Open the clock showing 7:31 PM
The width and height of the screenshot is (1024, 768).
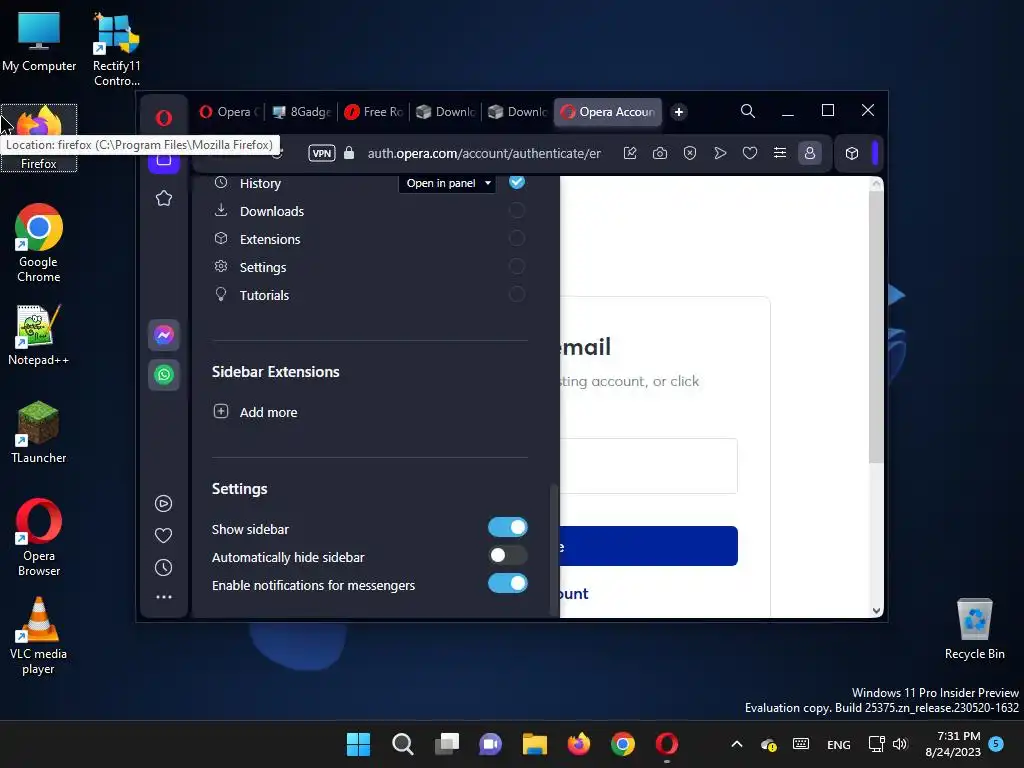953,744
